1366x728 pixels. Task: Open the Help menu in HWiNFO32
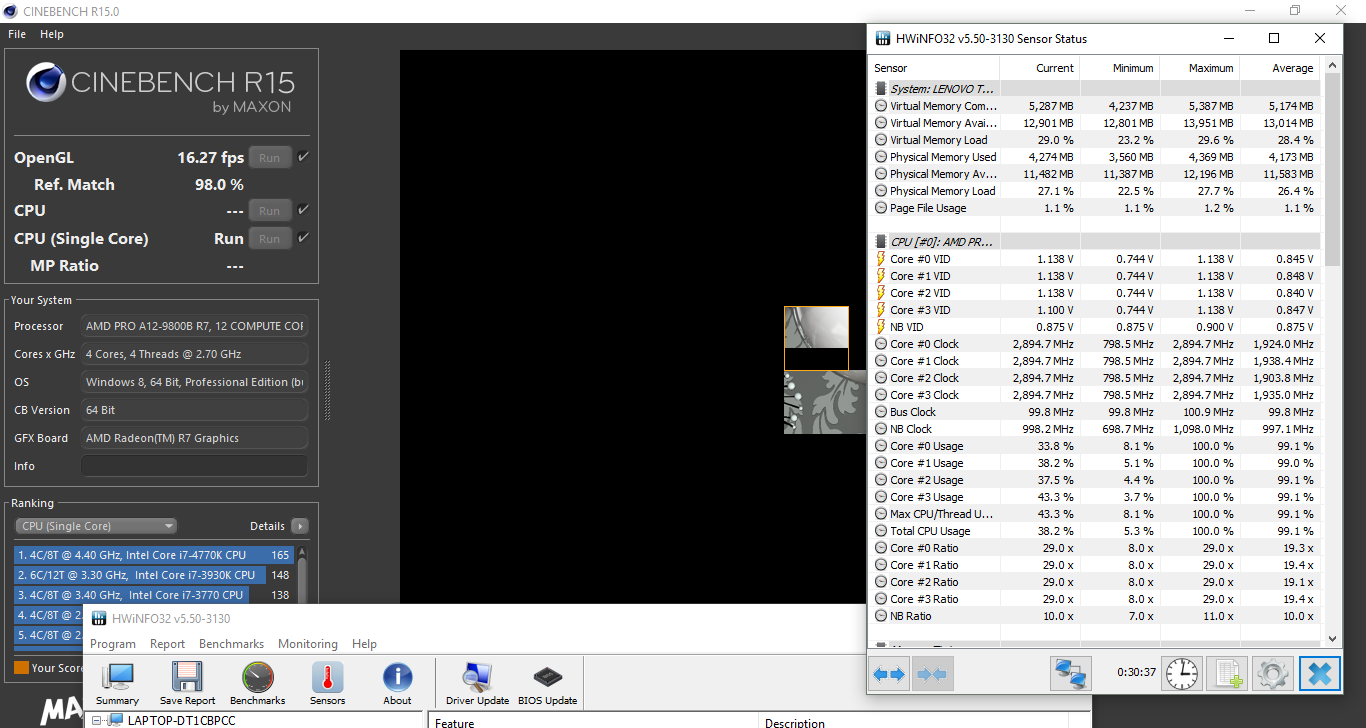point(365,644)
